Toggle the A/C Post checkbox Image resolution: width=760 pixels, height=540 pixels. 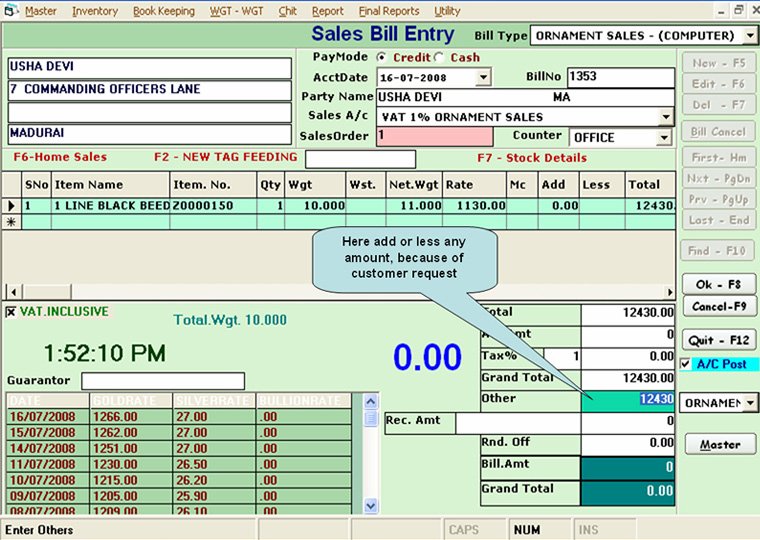click(685, 365)
